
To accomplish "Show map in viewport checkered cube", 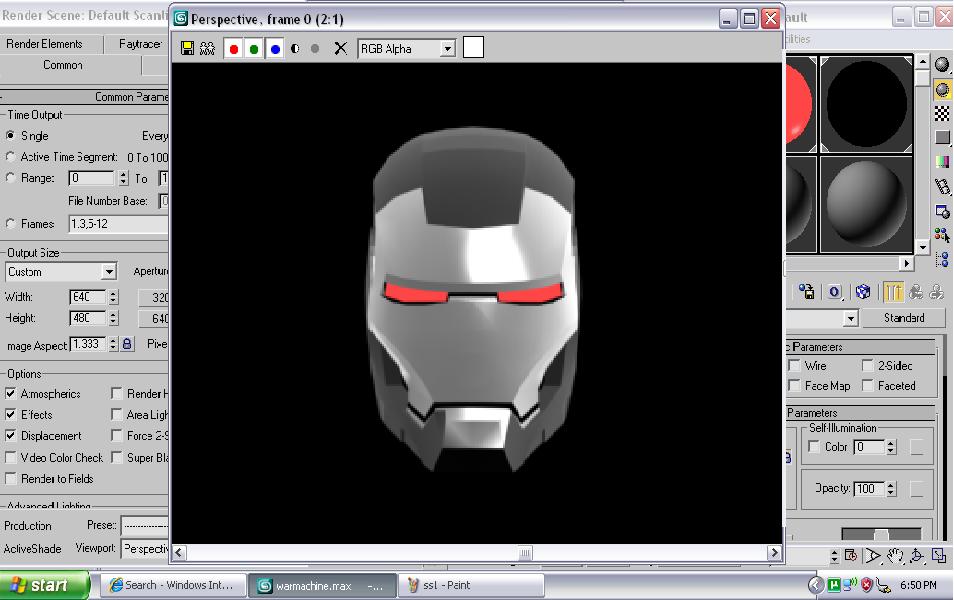I will click(863, 292).
